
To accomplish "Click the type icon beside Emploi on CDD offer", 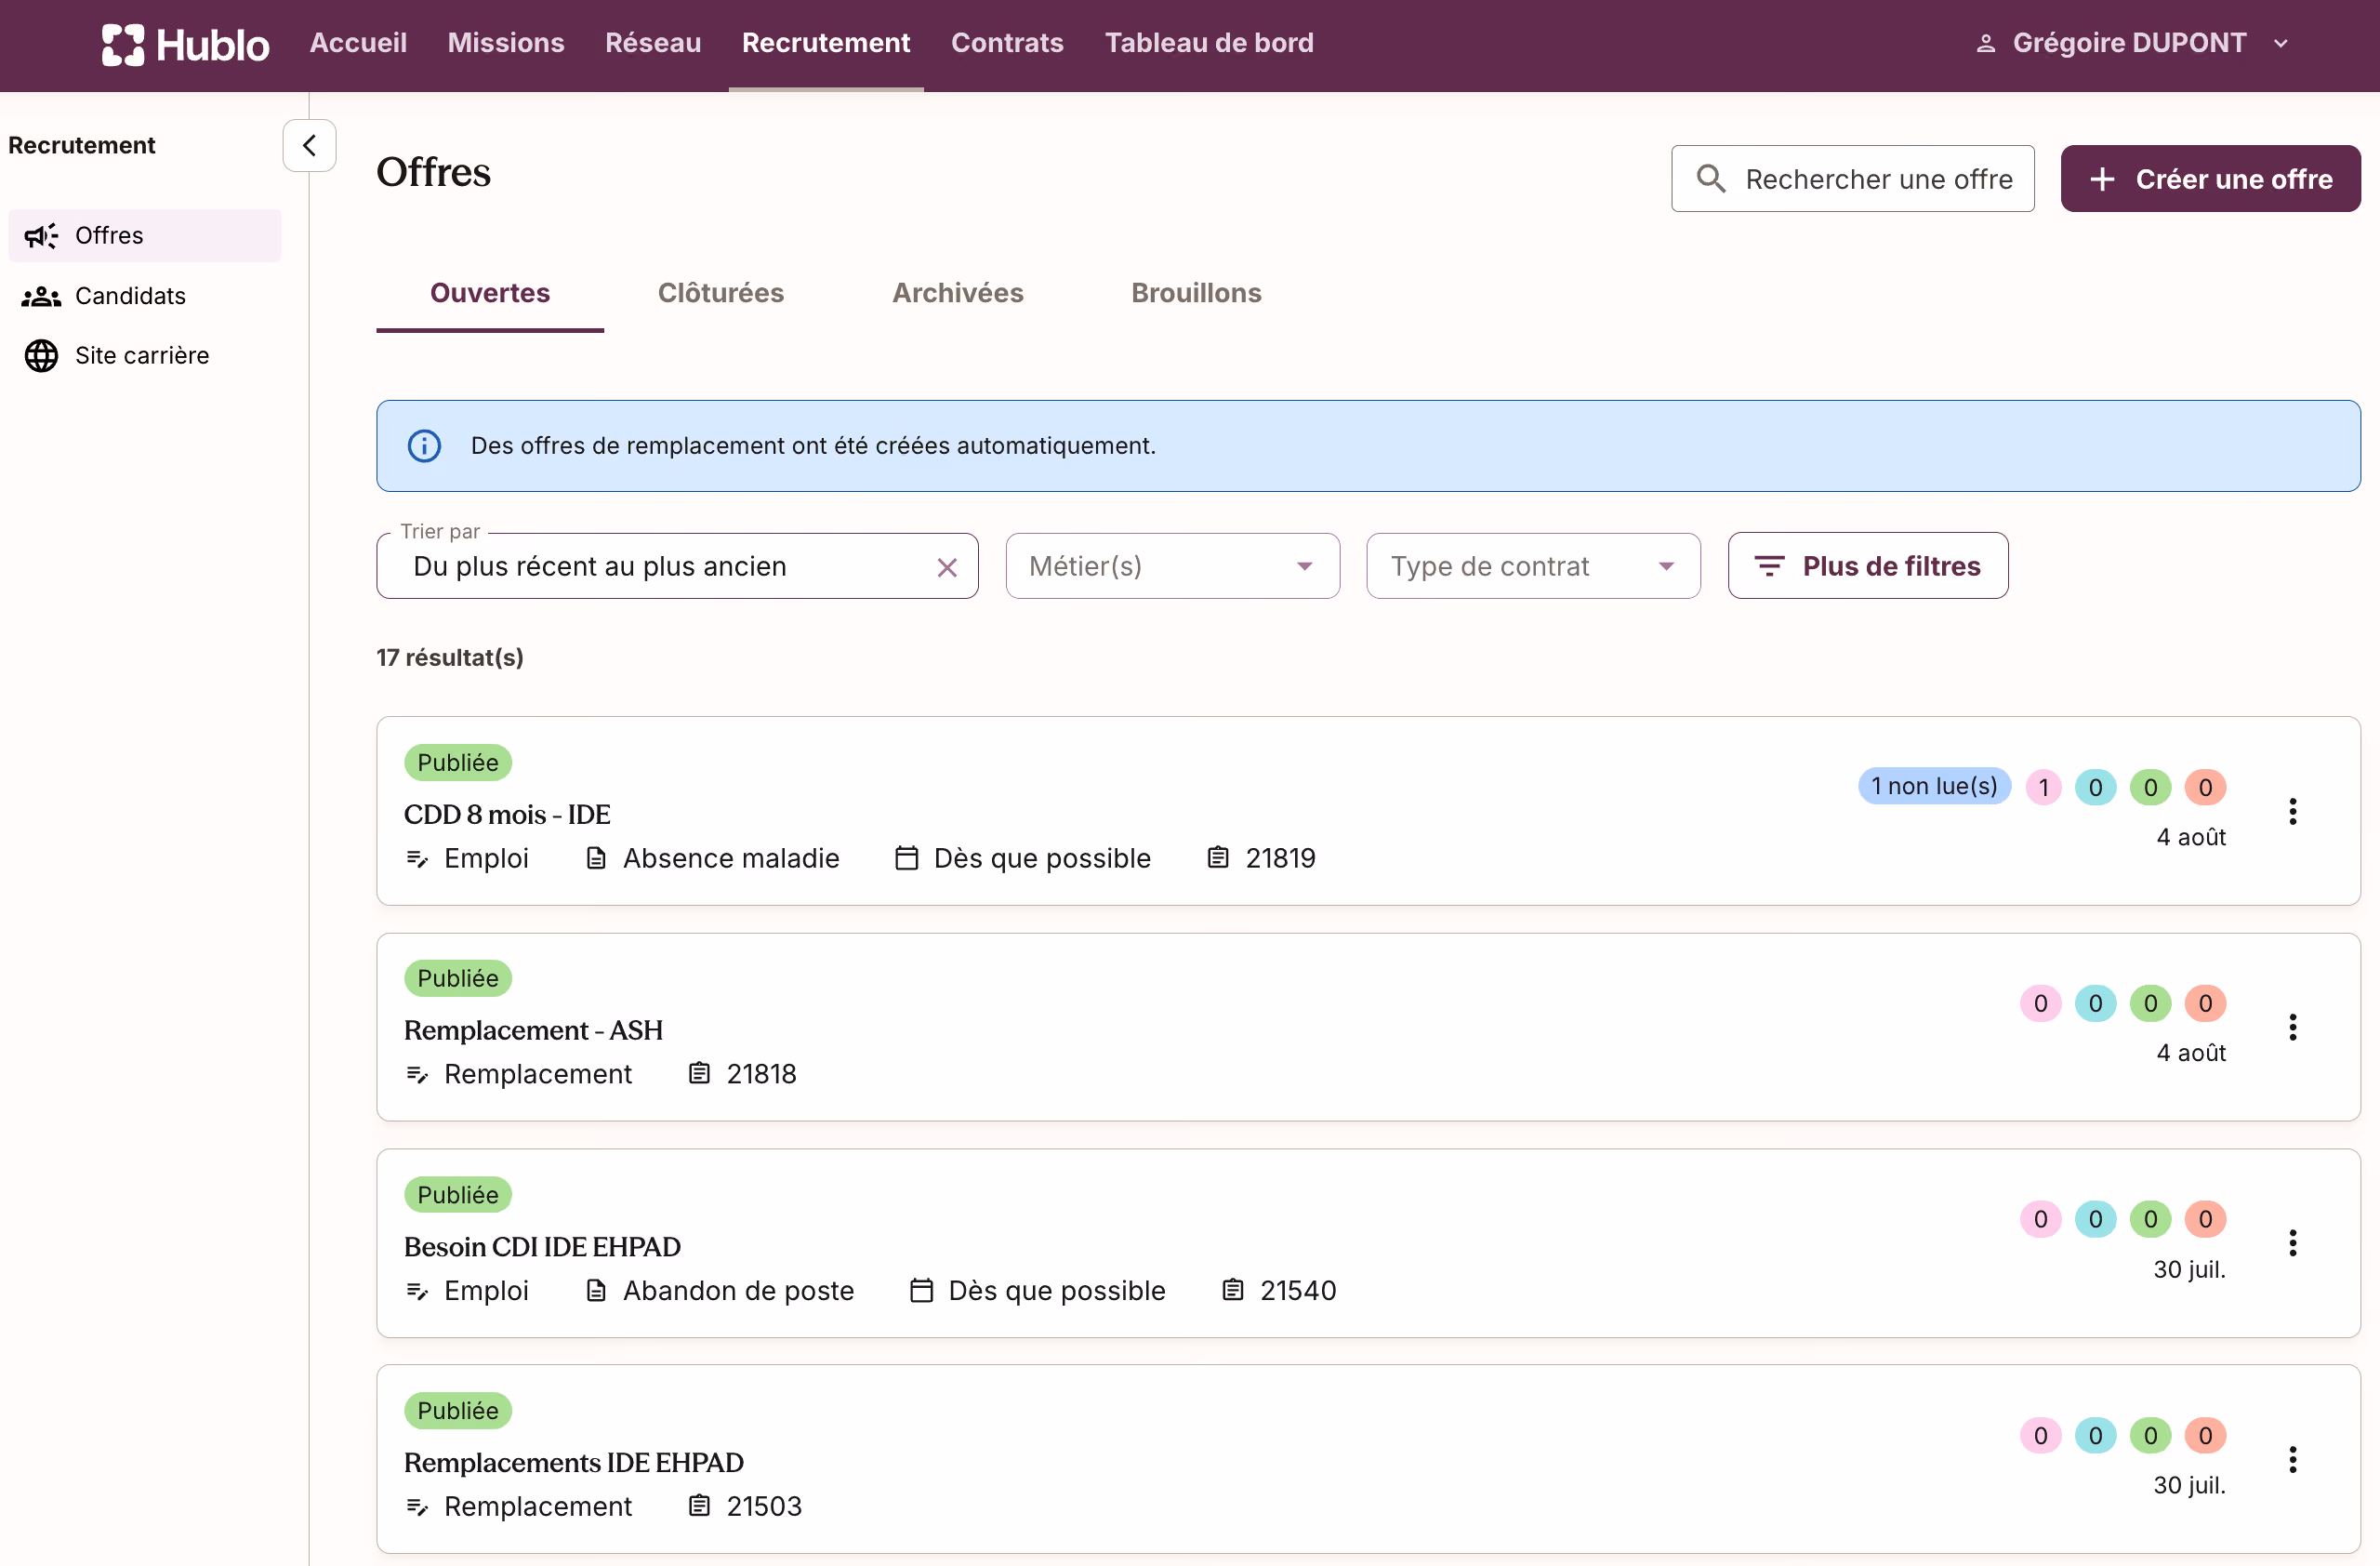I will coord(417,859).
